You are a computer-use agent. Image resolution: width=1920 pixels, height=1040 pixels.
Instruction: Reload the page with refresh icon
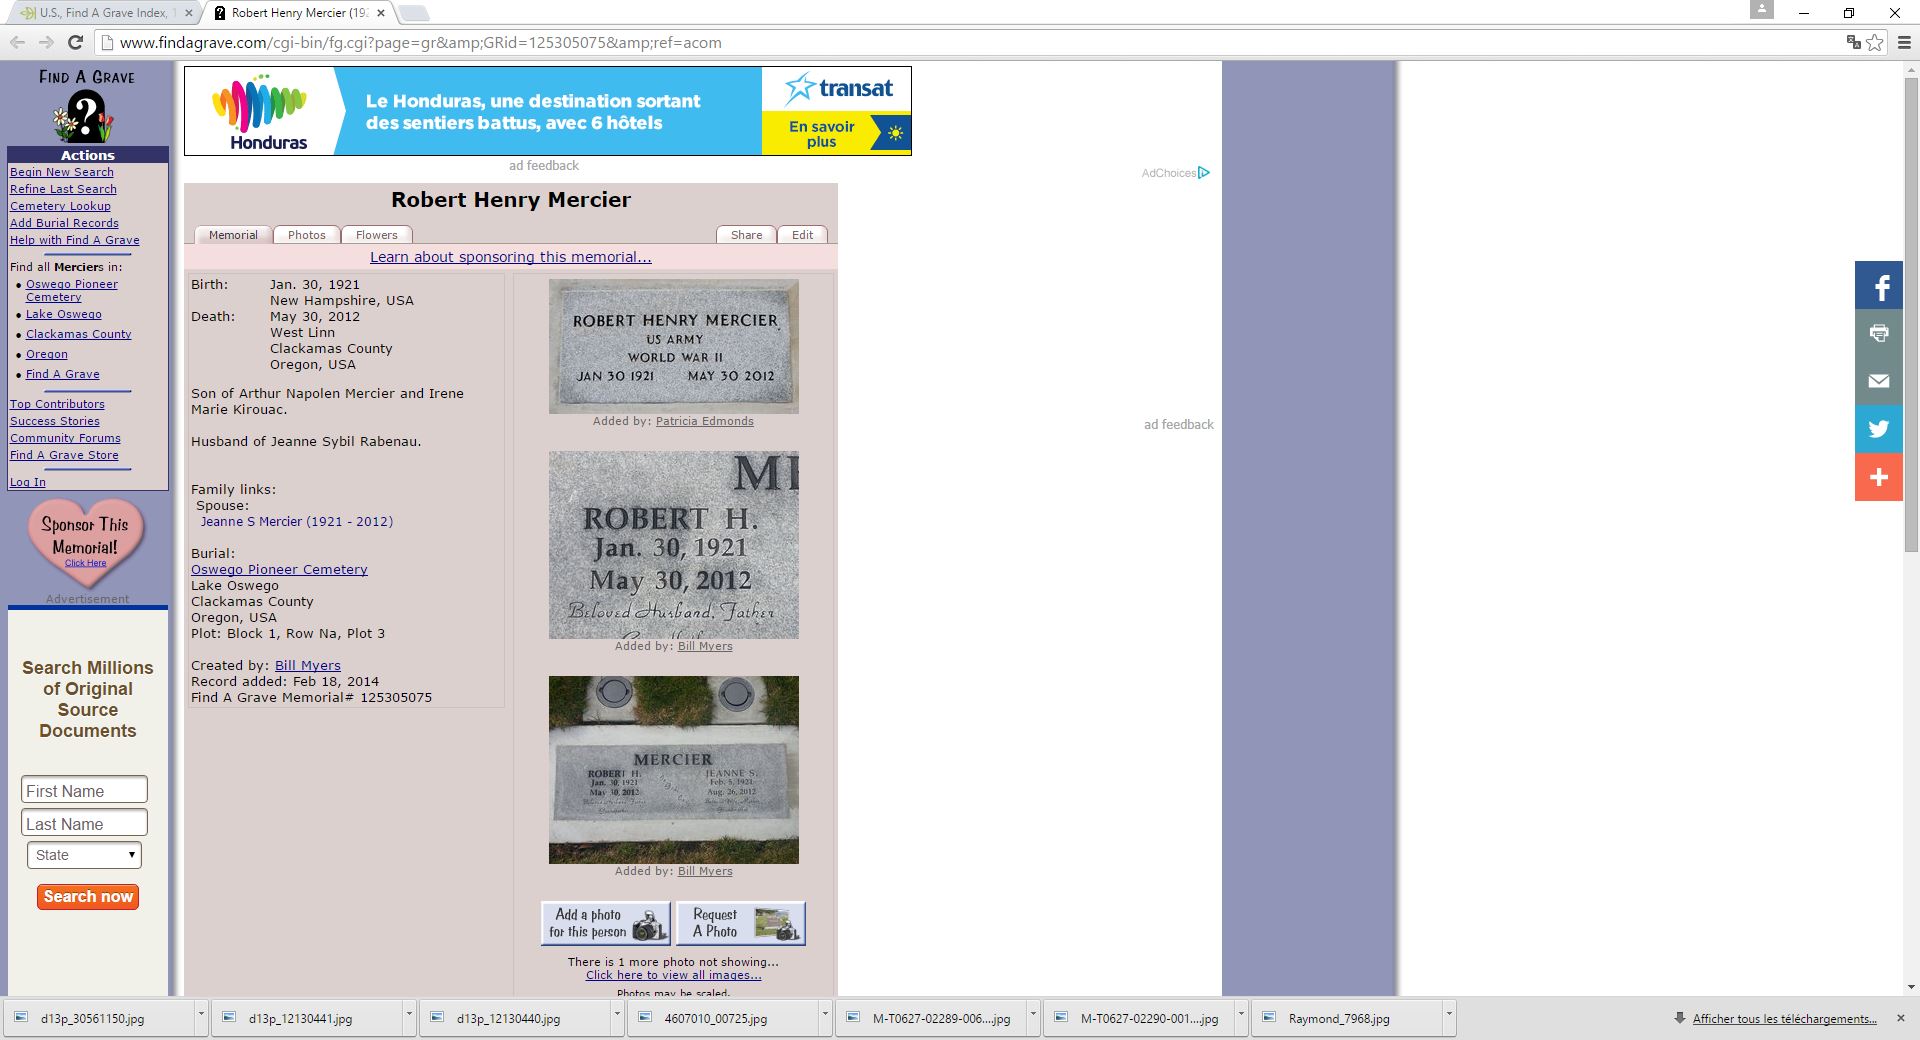coord(75,42)
